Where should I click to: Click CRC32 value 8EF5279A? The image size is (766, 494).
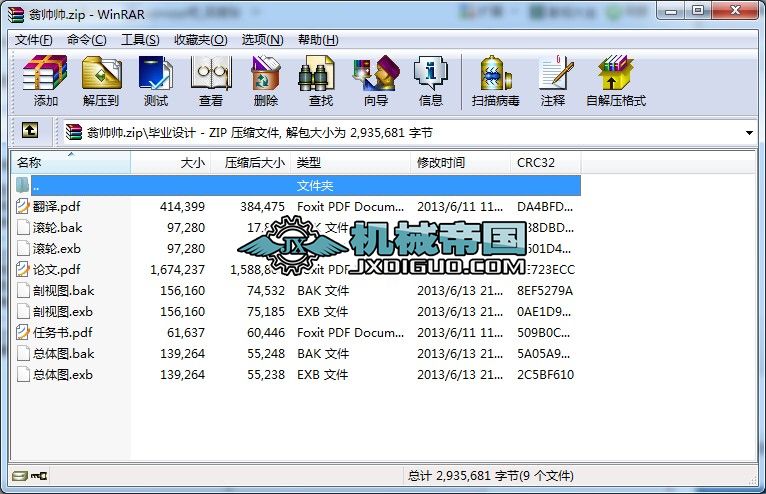tap(545, 291)
